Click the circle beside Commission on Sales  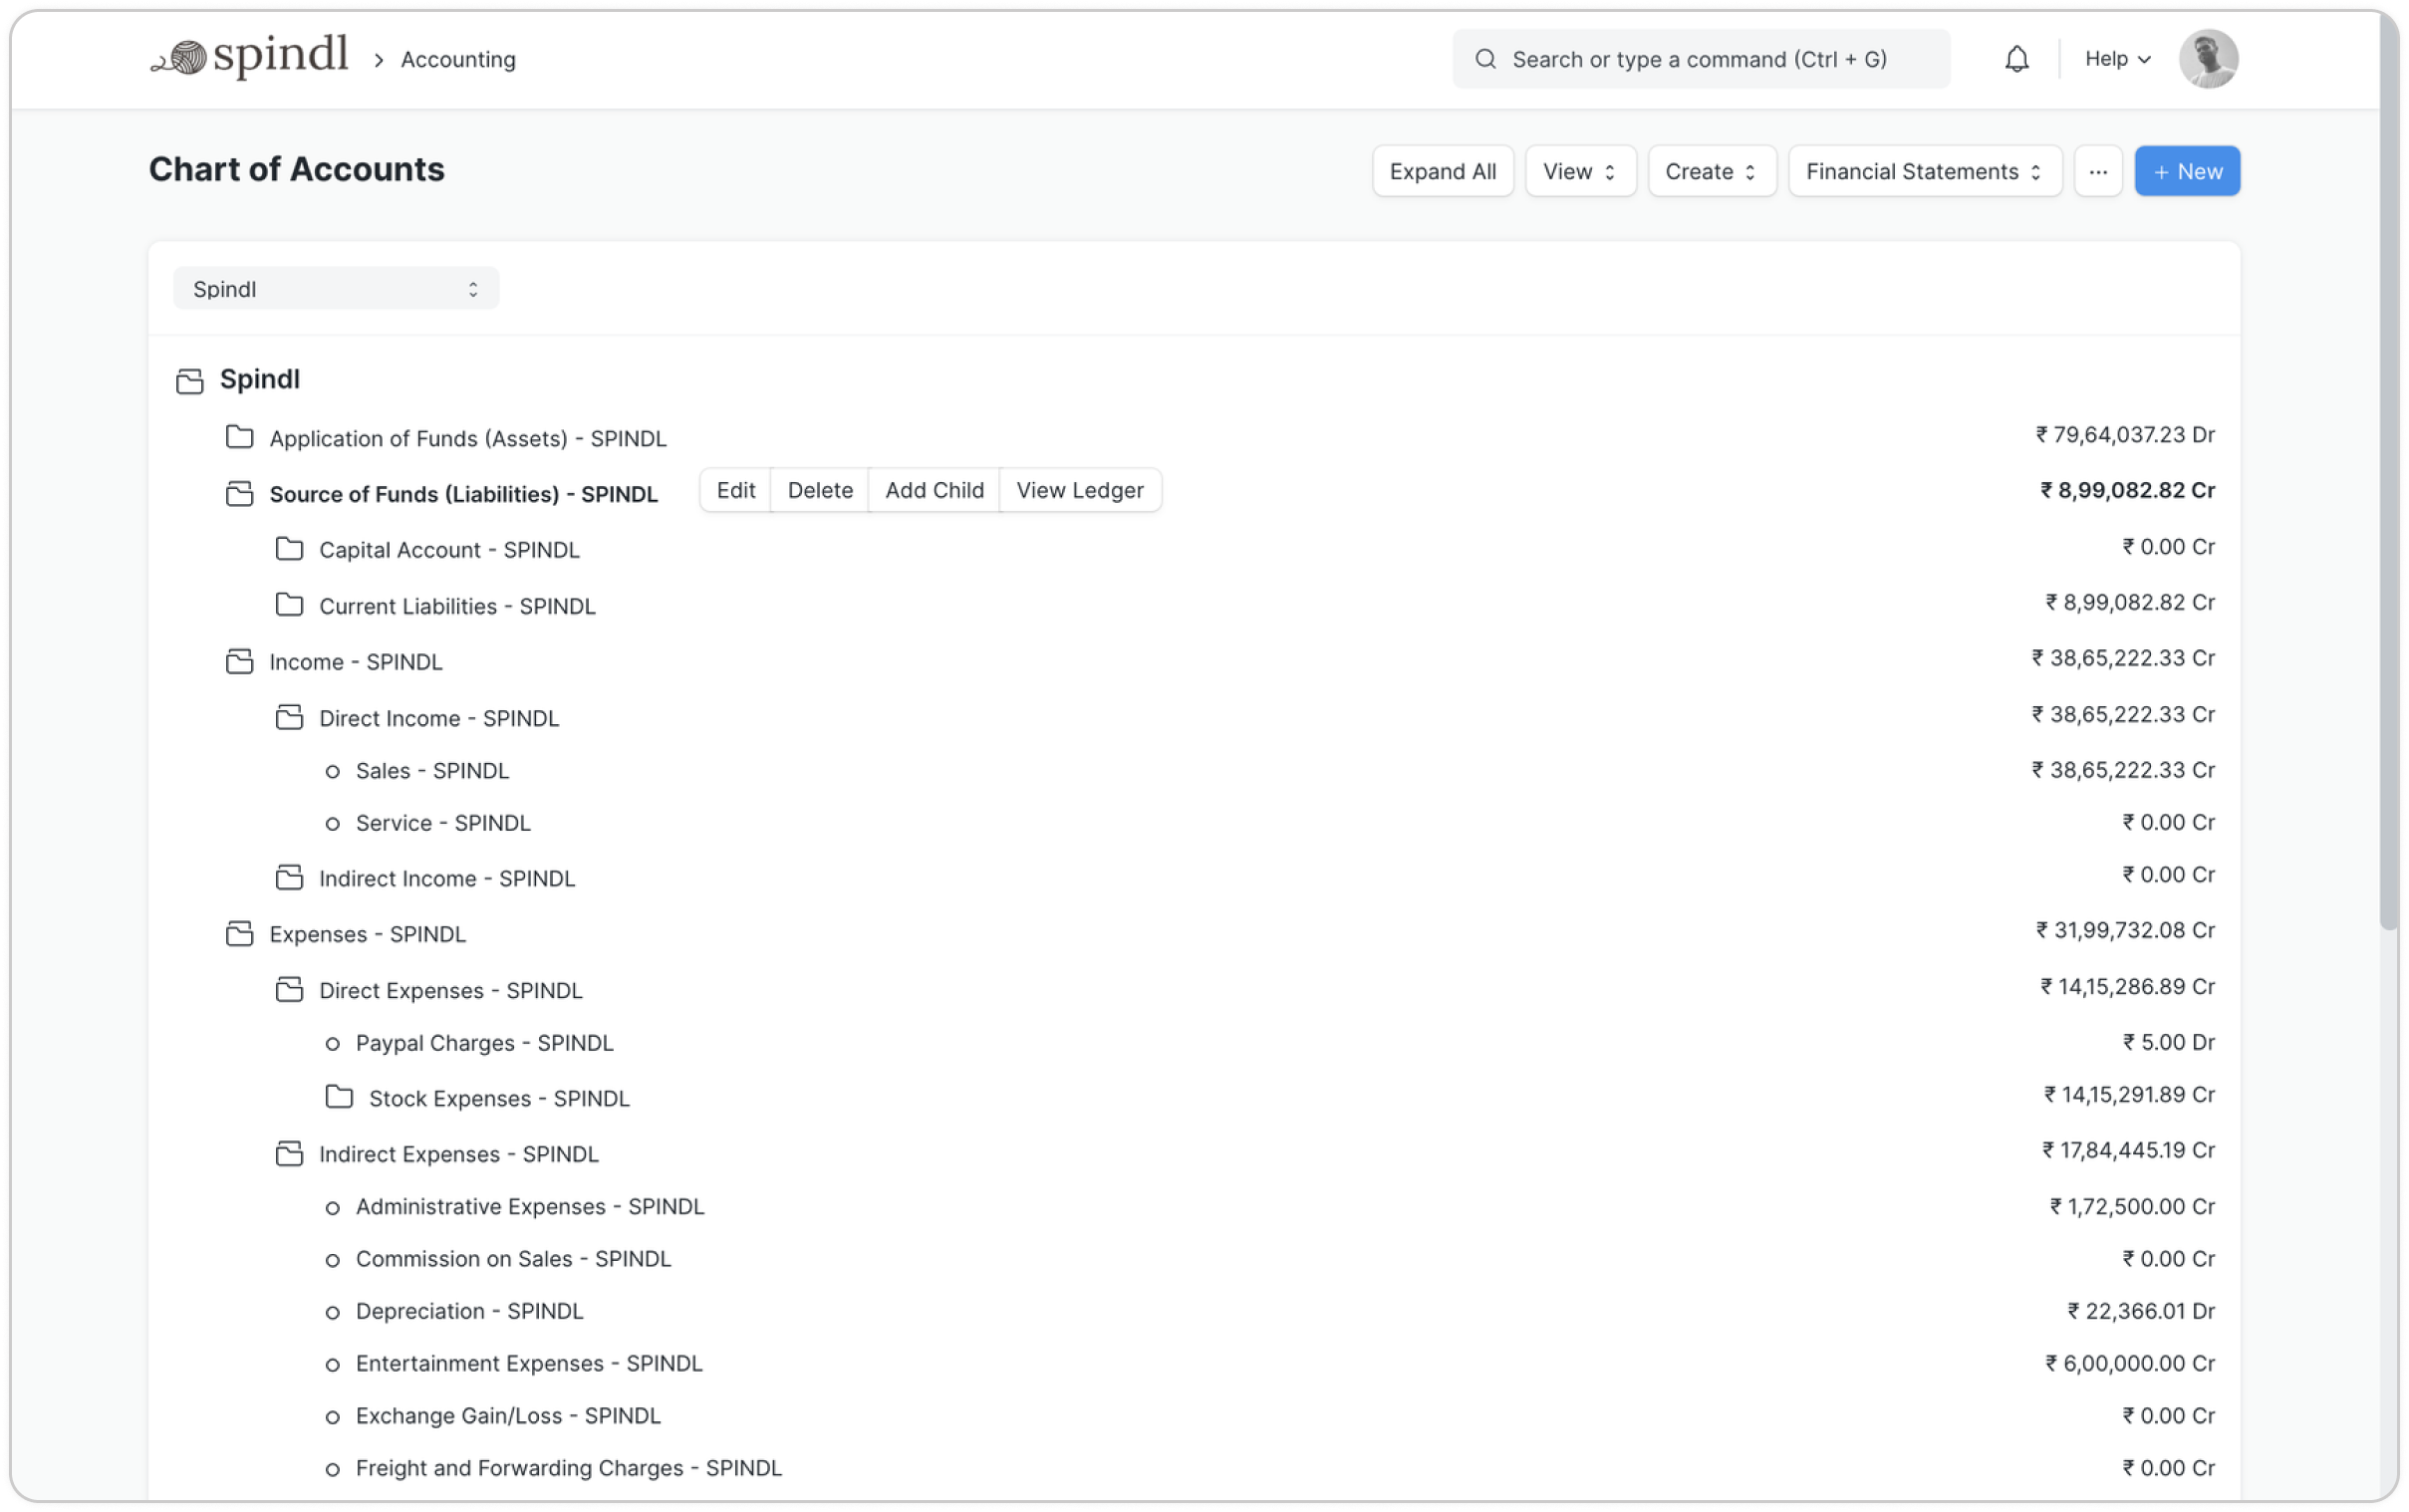pos(332,1259)
